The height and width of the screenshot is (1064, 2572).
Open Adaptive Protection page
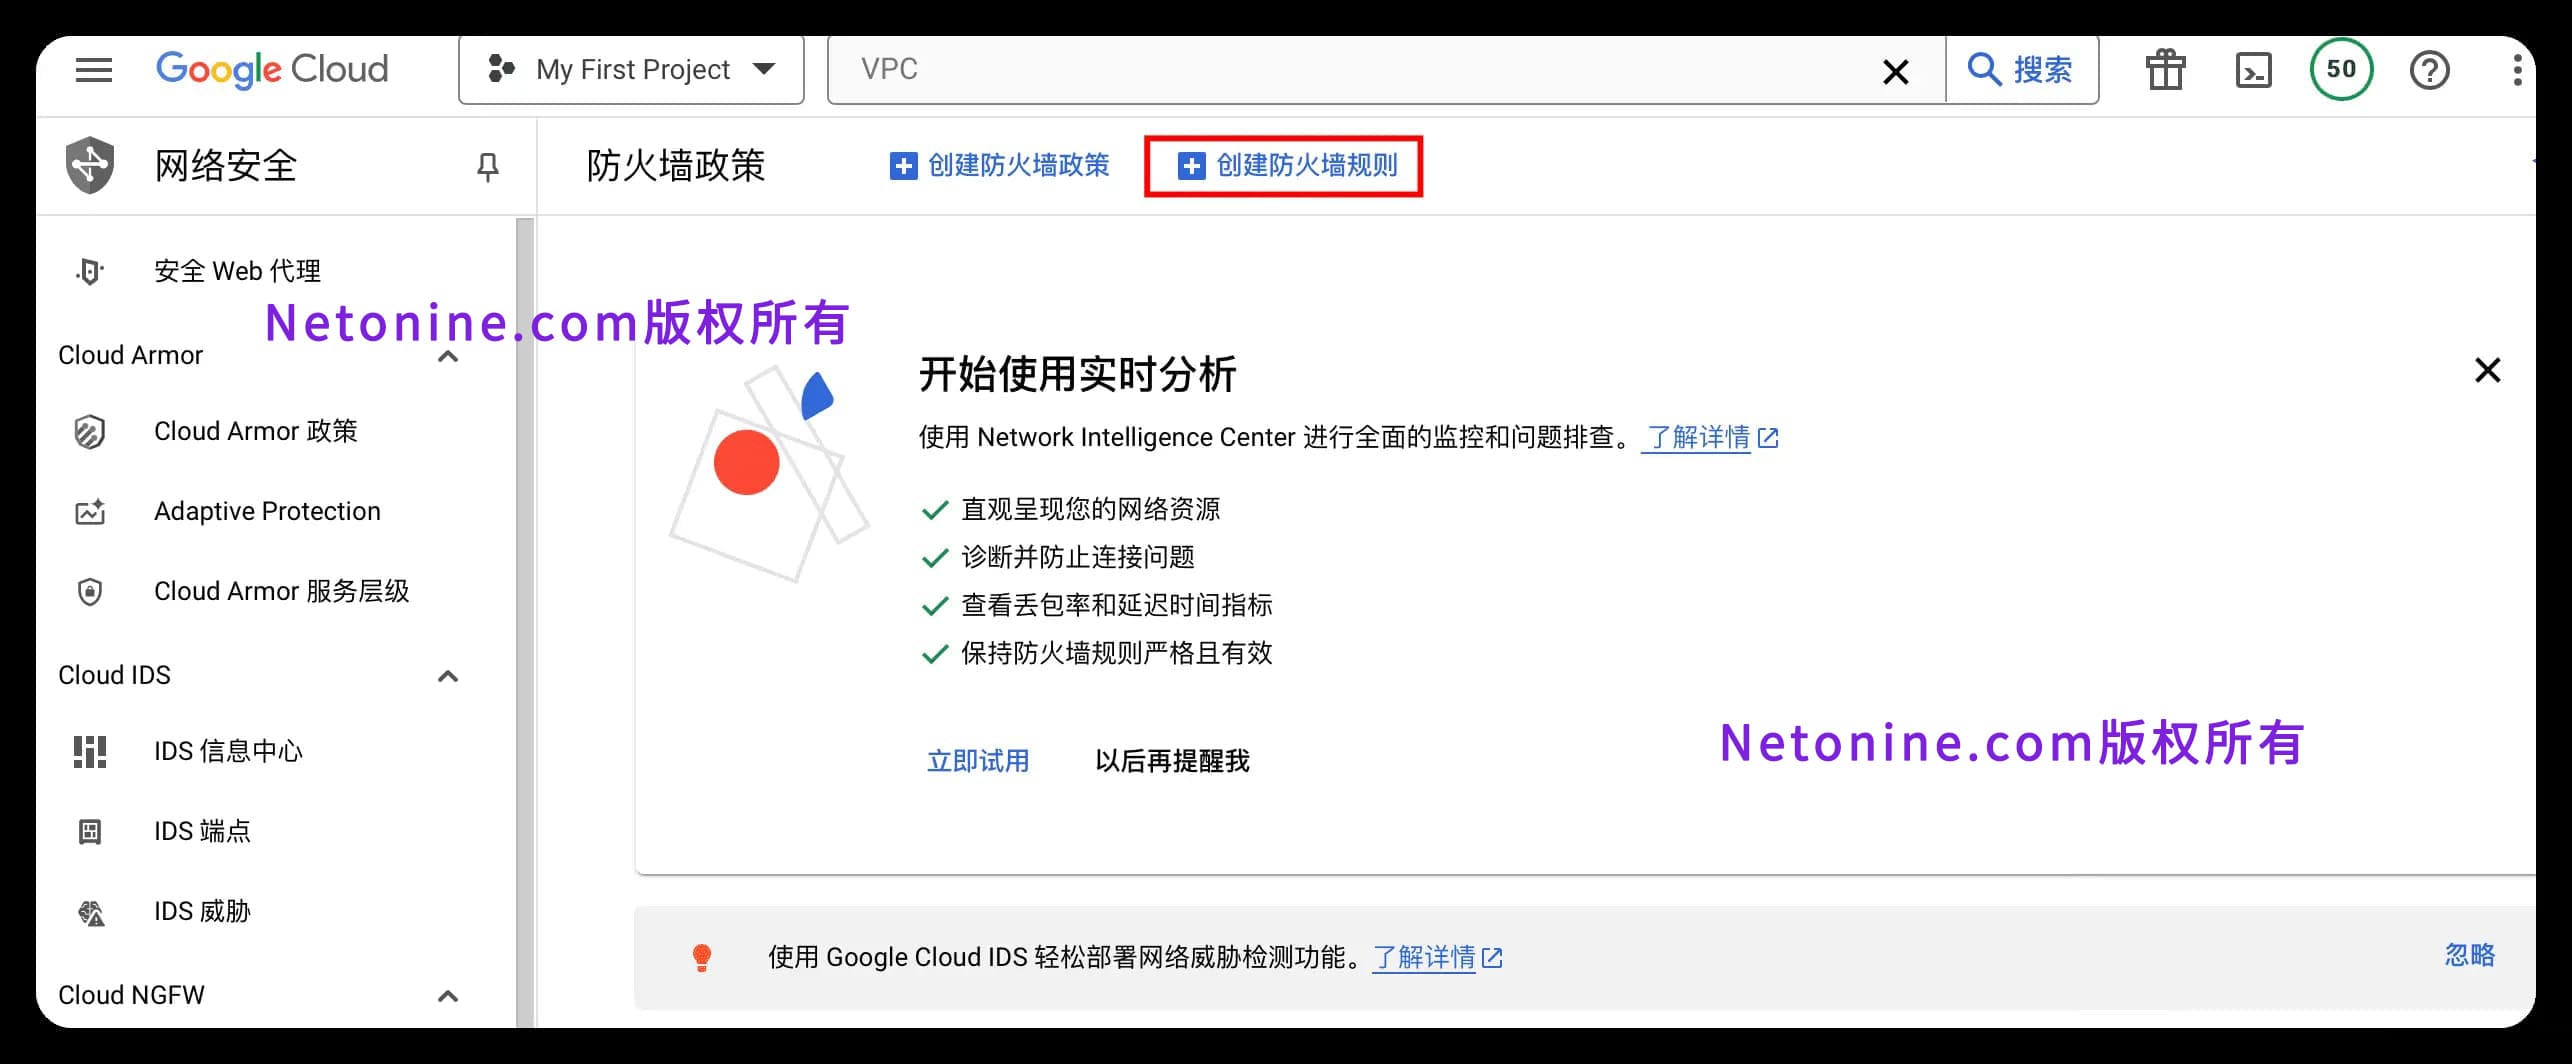click(x=267, y=511)
